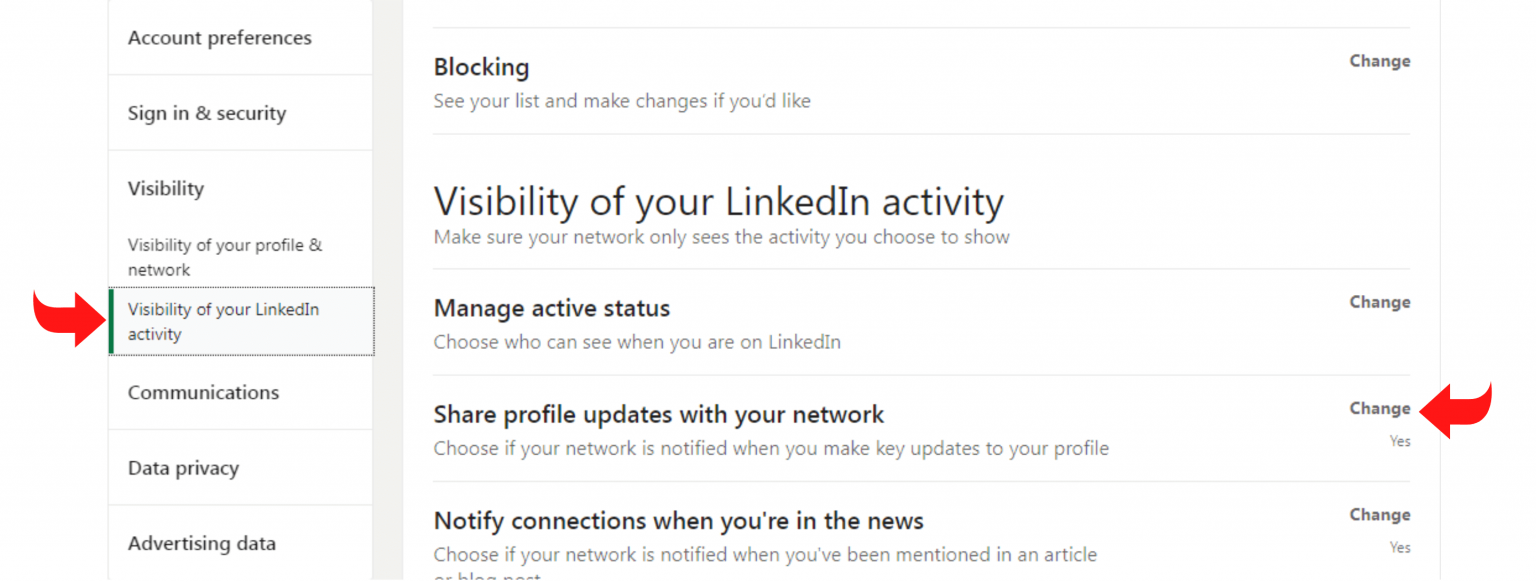Click the Yes status under news notifications
Image resolution: width=1536 pixels, height=582 pixels.
tap(1399, 547)
